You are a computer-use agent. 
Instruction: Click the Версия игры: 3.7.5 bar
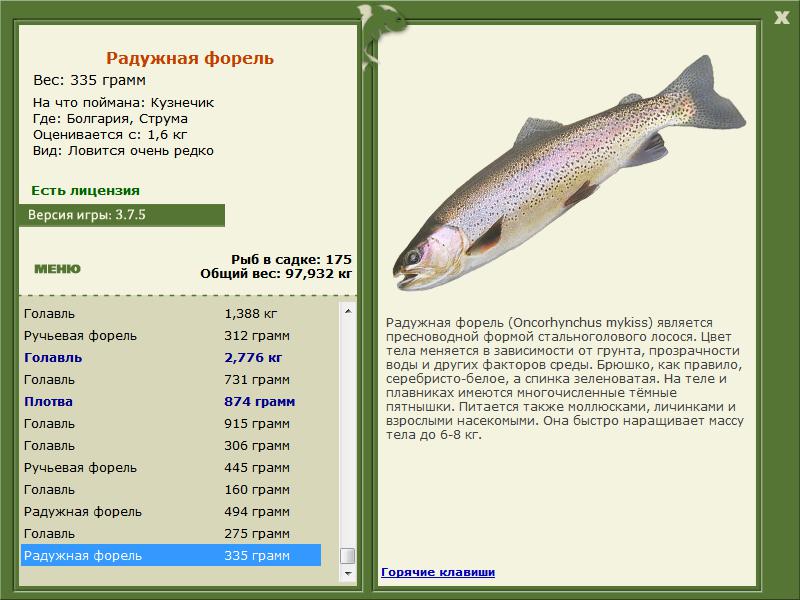click(122, 215)
